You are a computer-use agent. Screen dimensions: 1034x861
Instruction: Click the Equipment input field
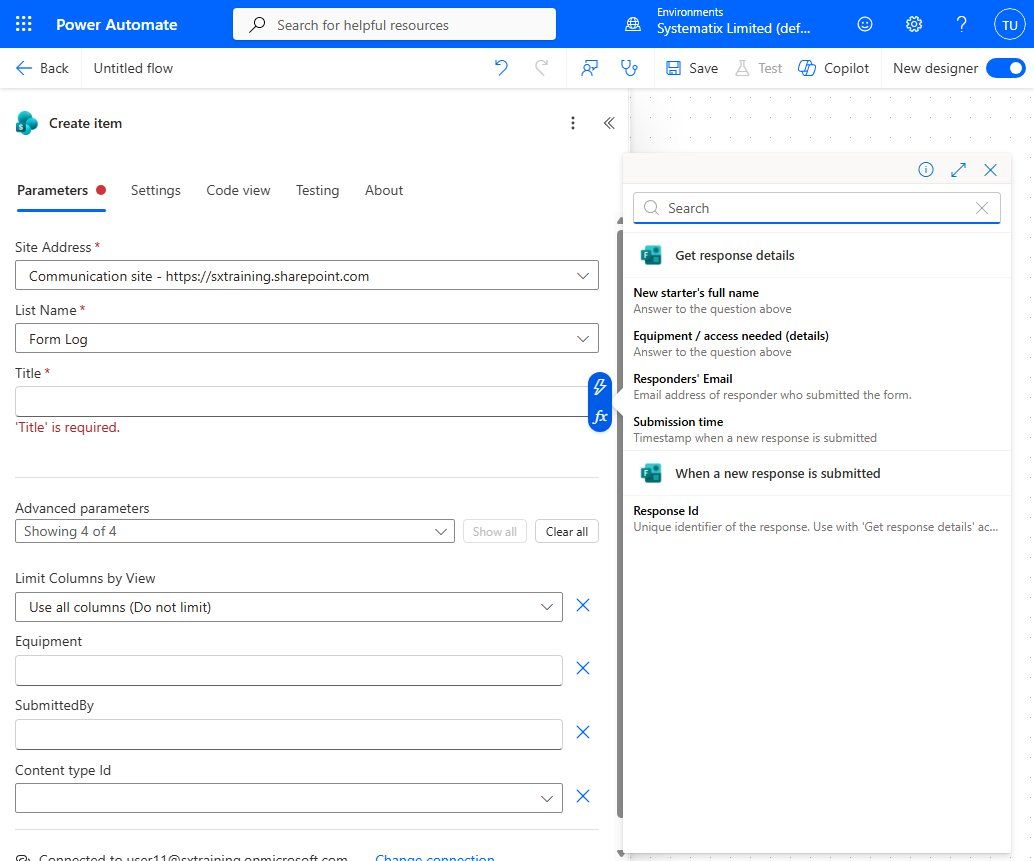click(x=289, y=670)
